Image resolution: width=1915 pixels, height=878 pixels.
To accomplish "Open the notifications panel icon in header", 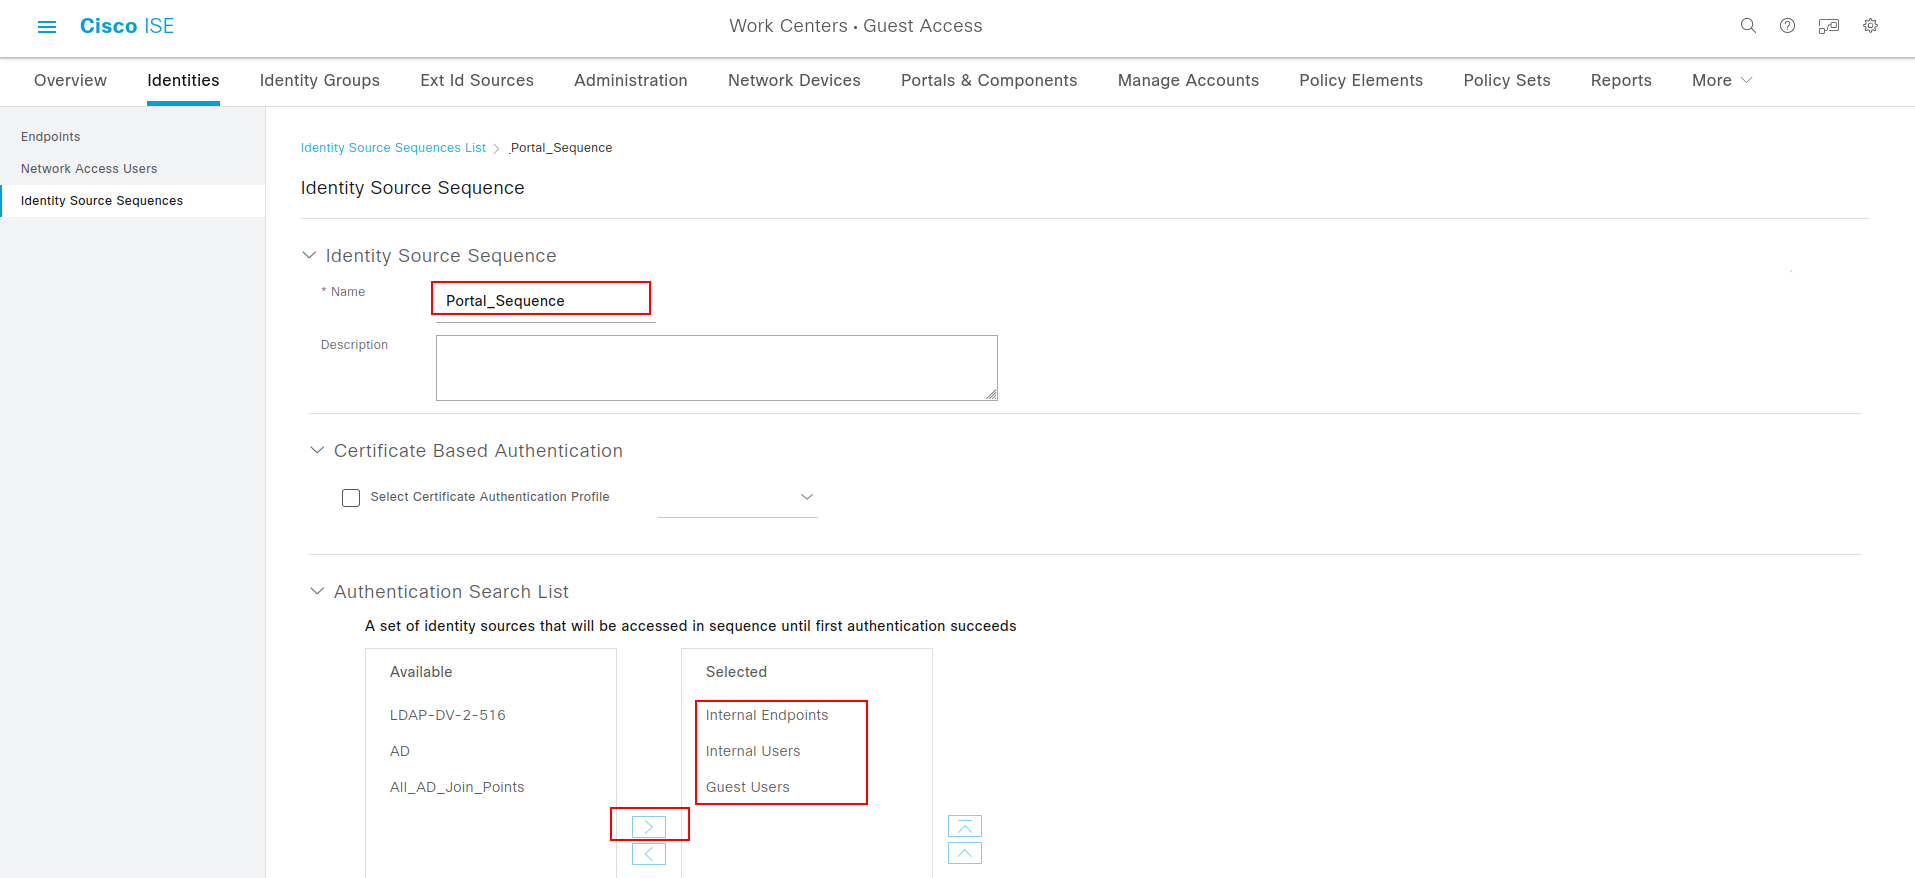I will pyautogui.click(x=1828, y=26).
